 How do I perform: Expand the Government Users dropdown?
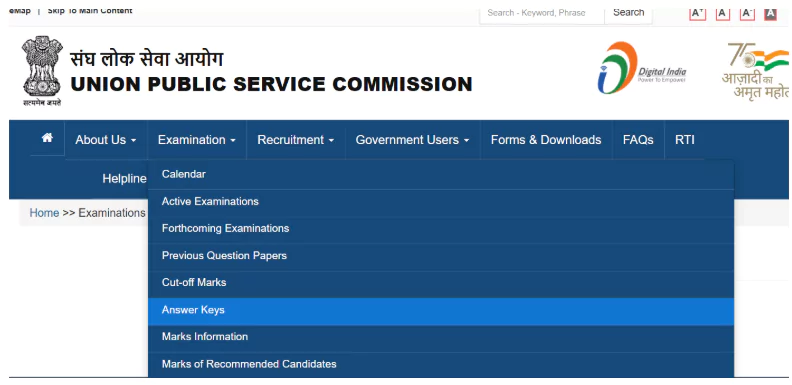click(412, 140)
